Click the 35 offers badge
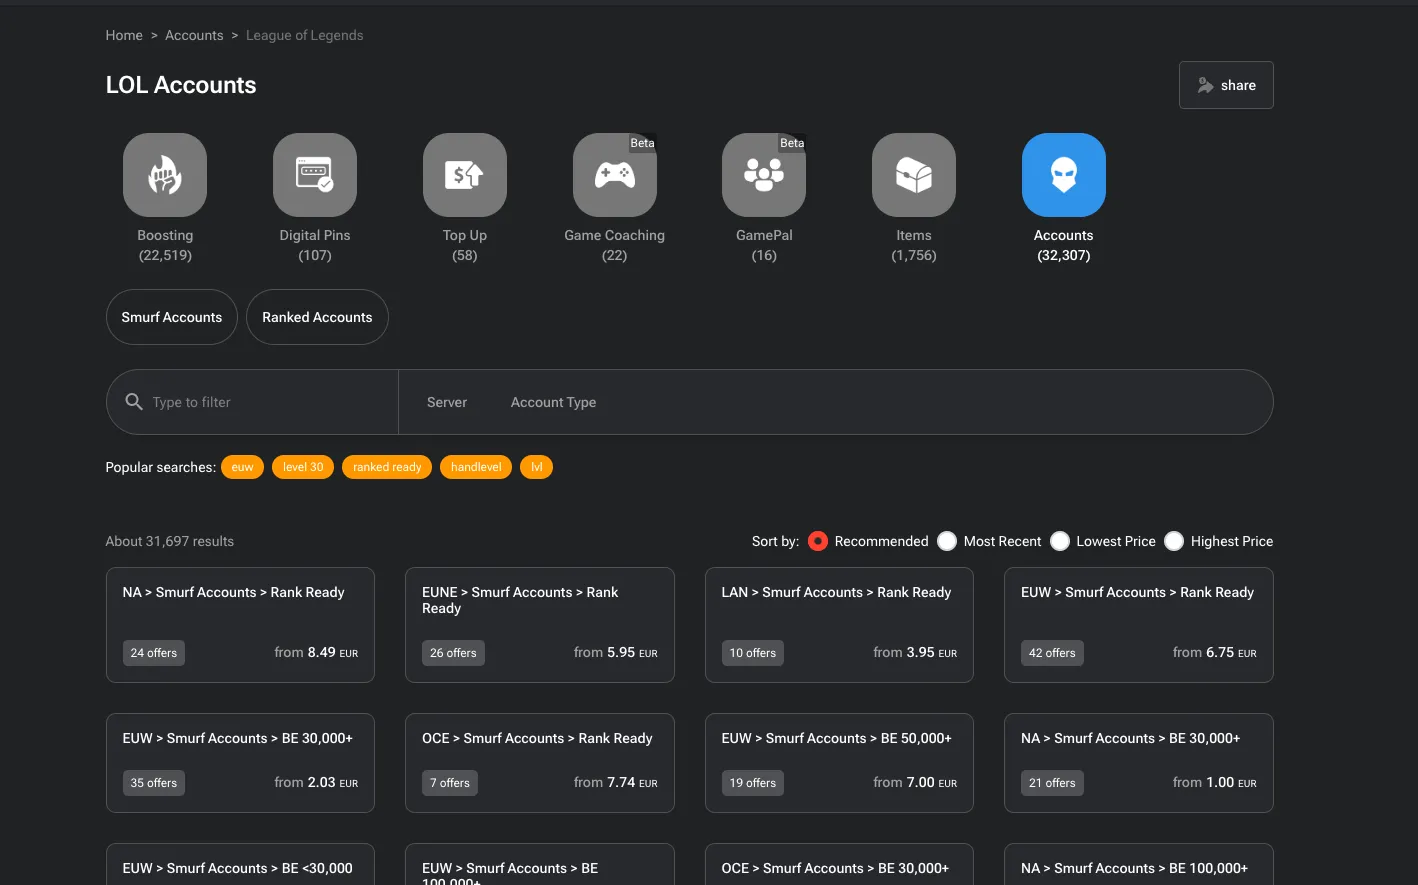The height and width of the screenshot is (885, 1418). tap(154, 783)
